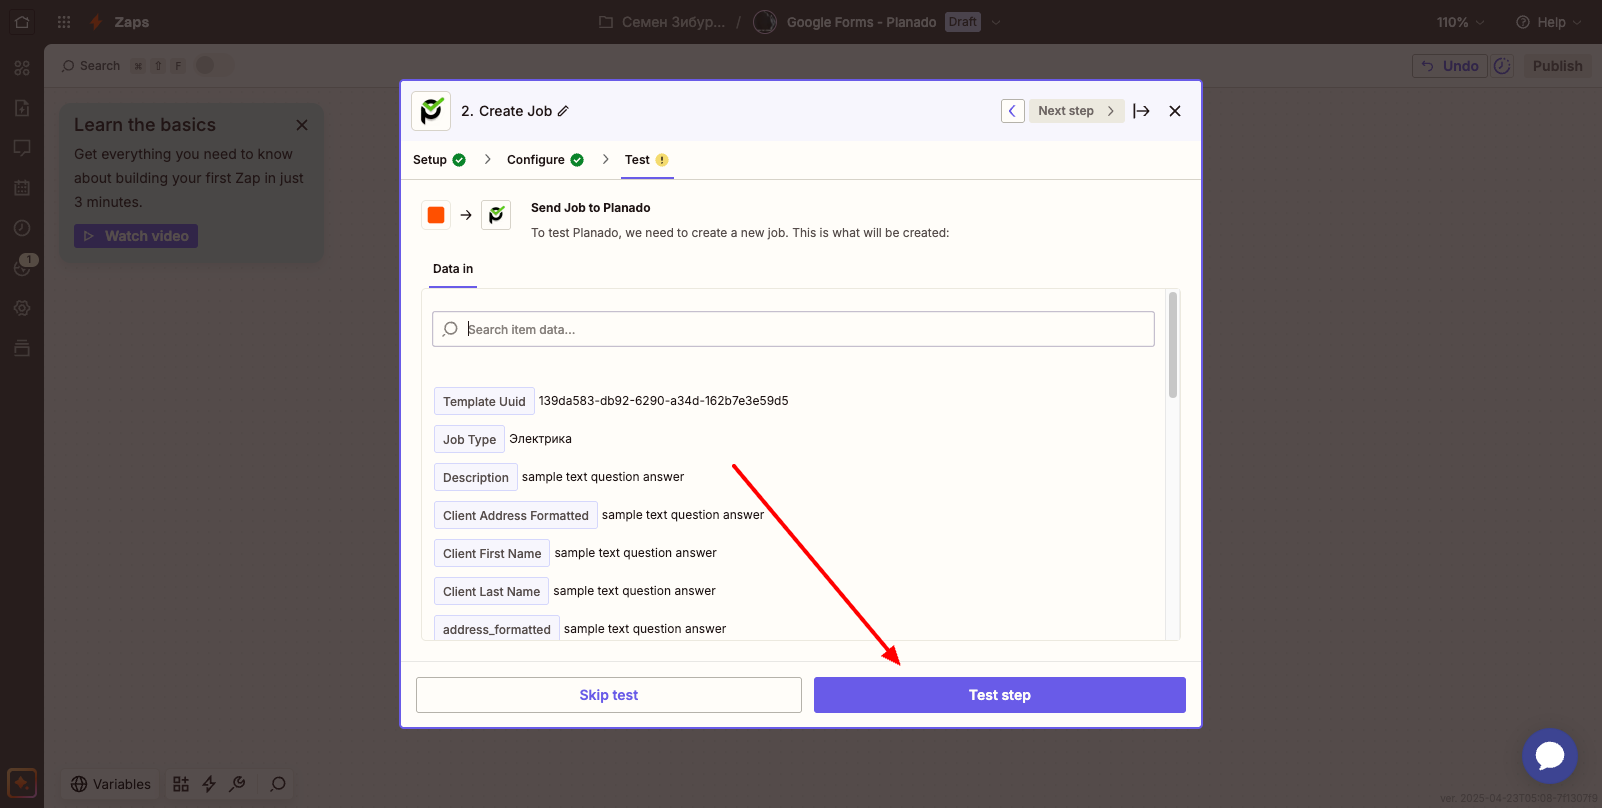Open the apps grid launcher
1602x808 pixels.
click(x=64, y=22)
